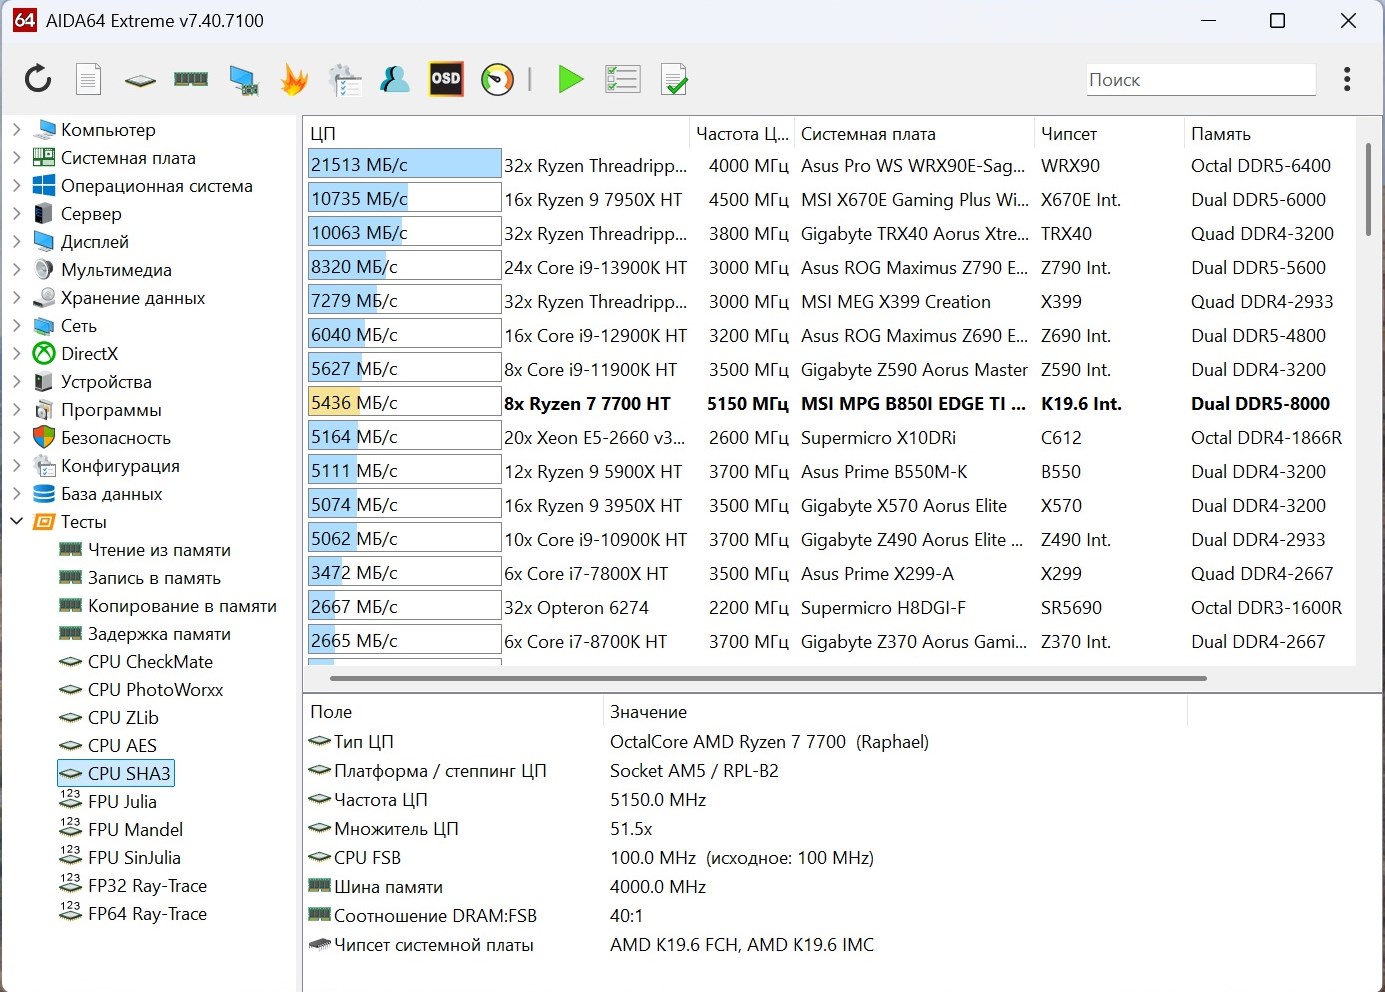Open the checklist results icon

coord(622,79)
